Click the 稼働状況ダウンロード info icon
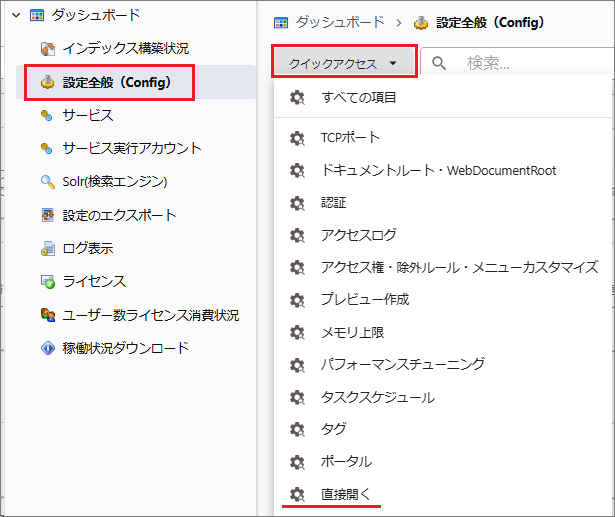This screenshot has height=517, width=615. pos(47,348)
